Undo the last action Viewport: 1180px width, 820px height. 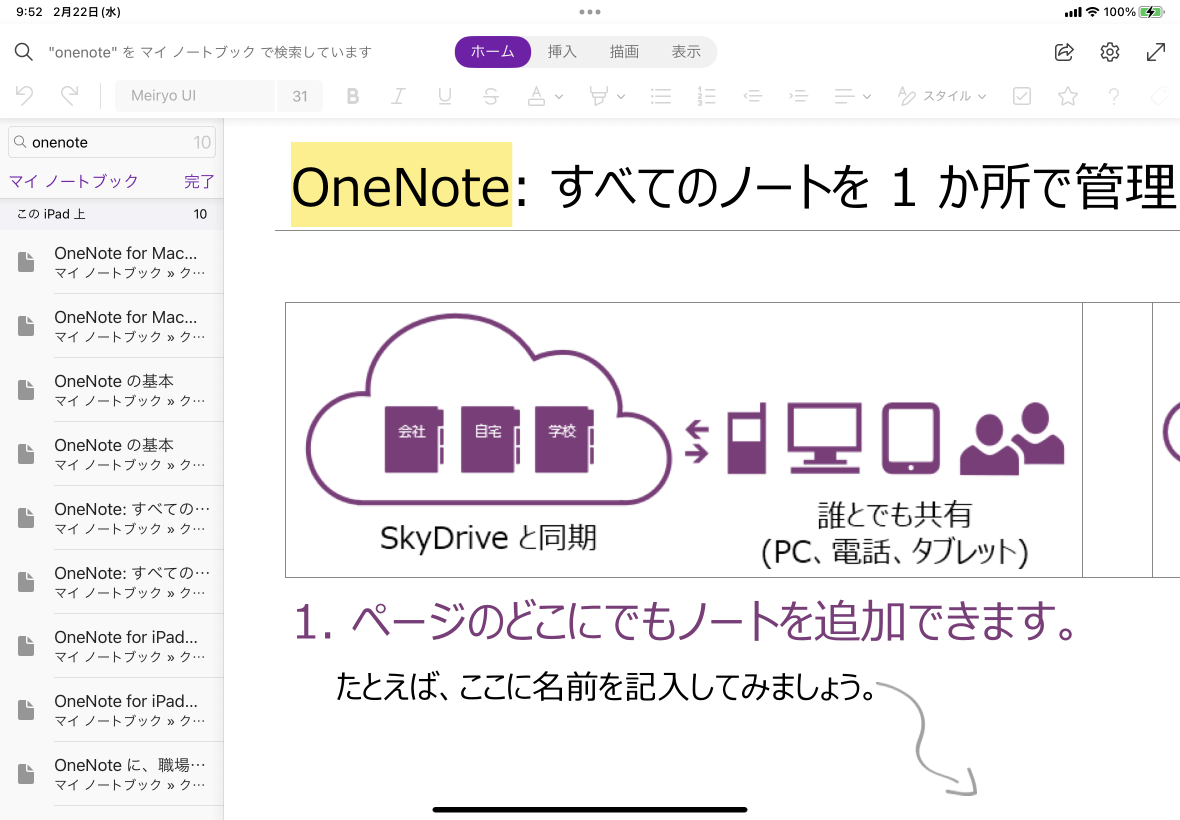pyautogui.click(x=24, y=96)
